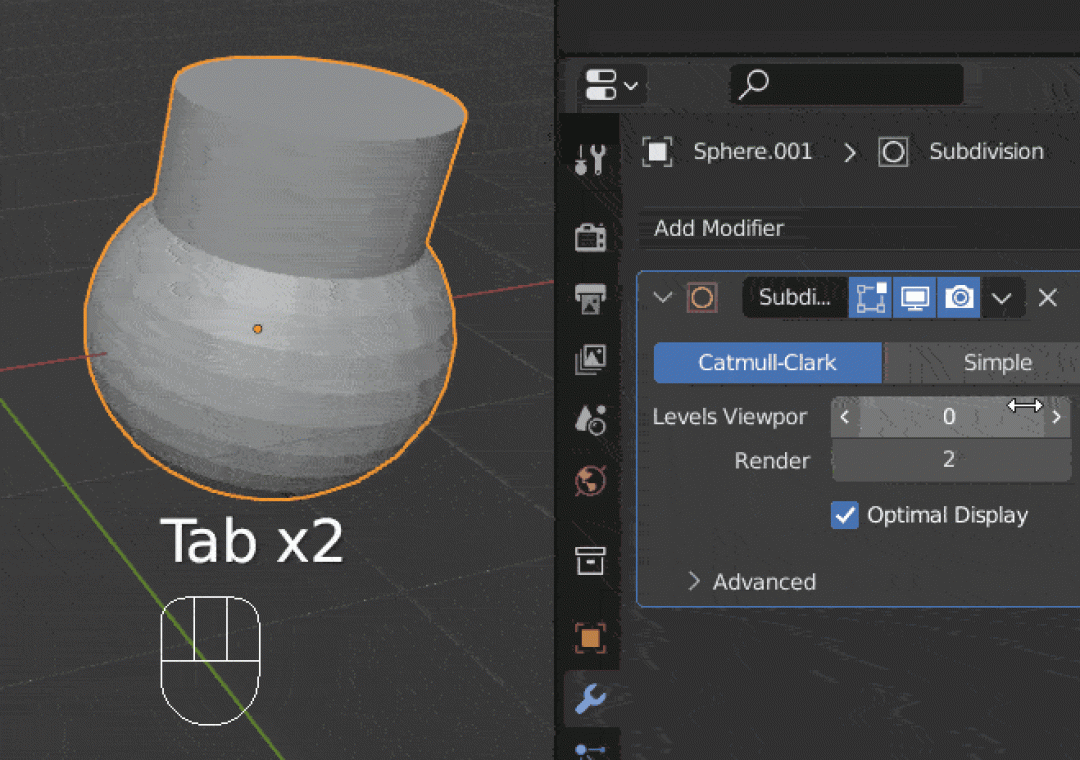Open the Tool properties tab
This screenshot has height=760, width=1080.
click(590, 159)
